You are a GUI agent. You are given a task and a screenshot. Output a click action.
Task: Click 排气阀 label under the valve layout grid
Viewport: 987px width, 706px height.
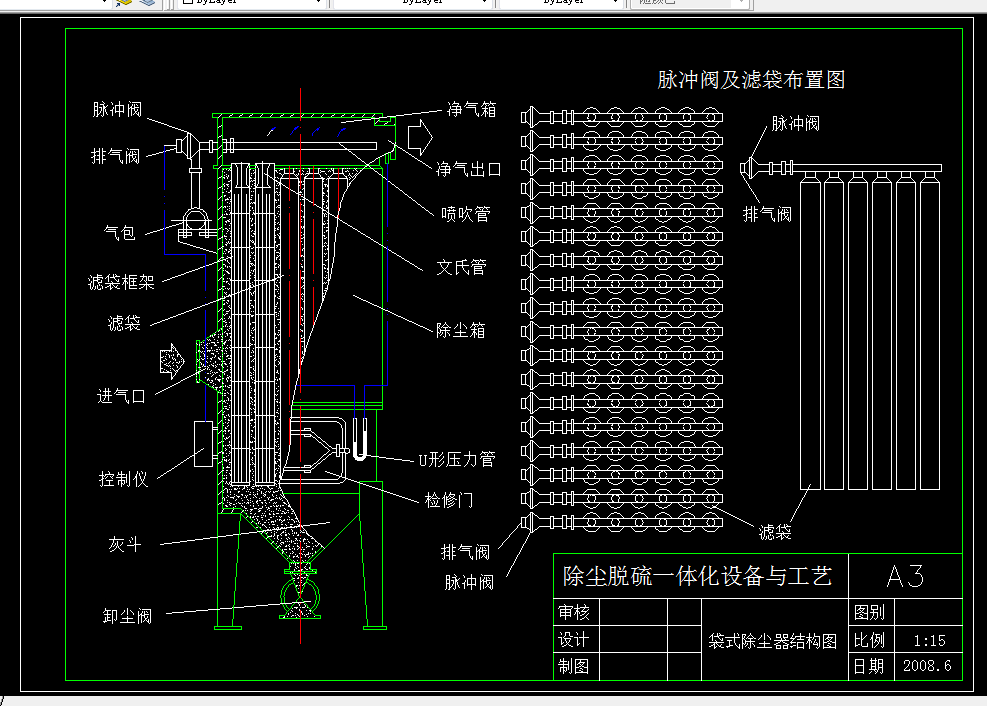point(465,552)
